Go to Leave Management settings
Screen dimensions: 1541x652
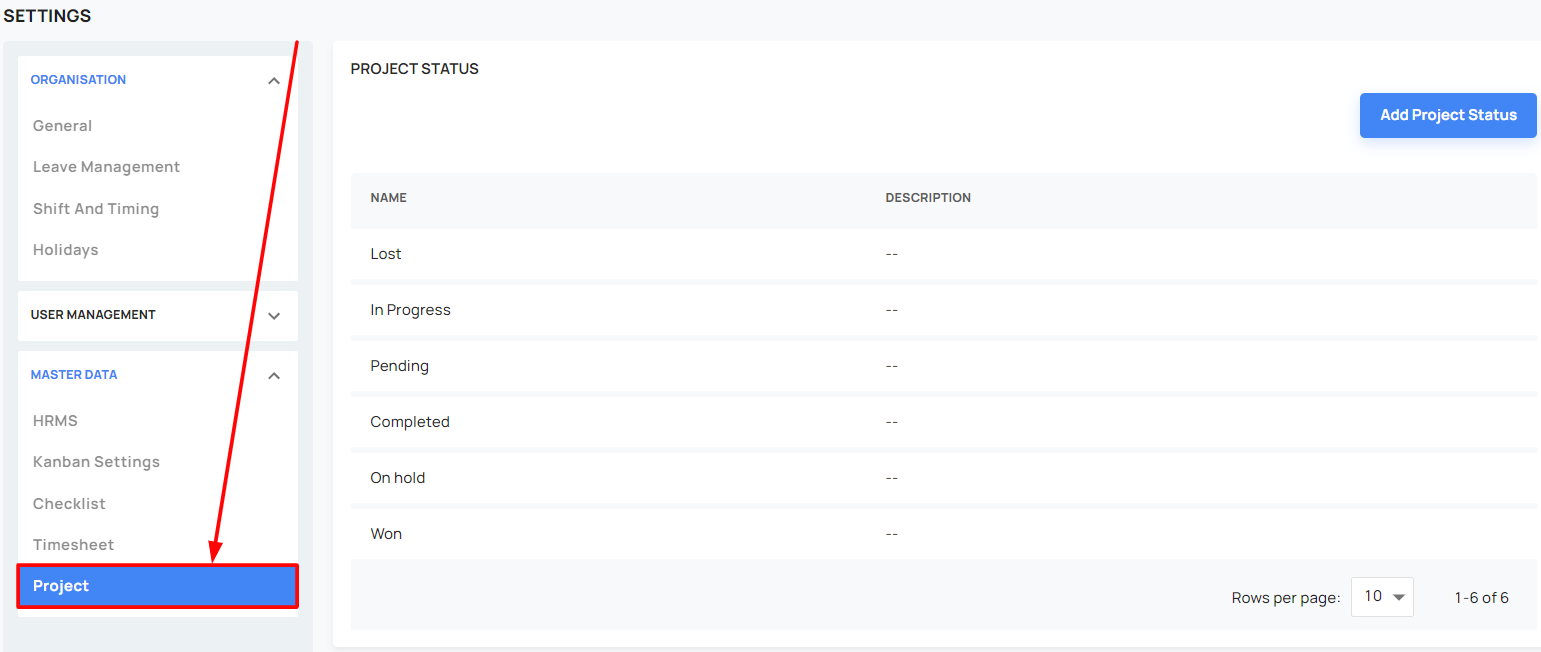(x=106, y=167)
